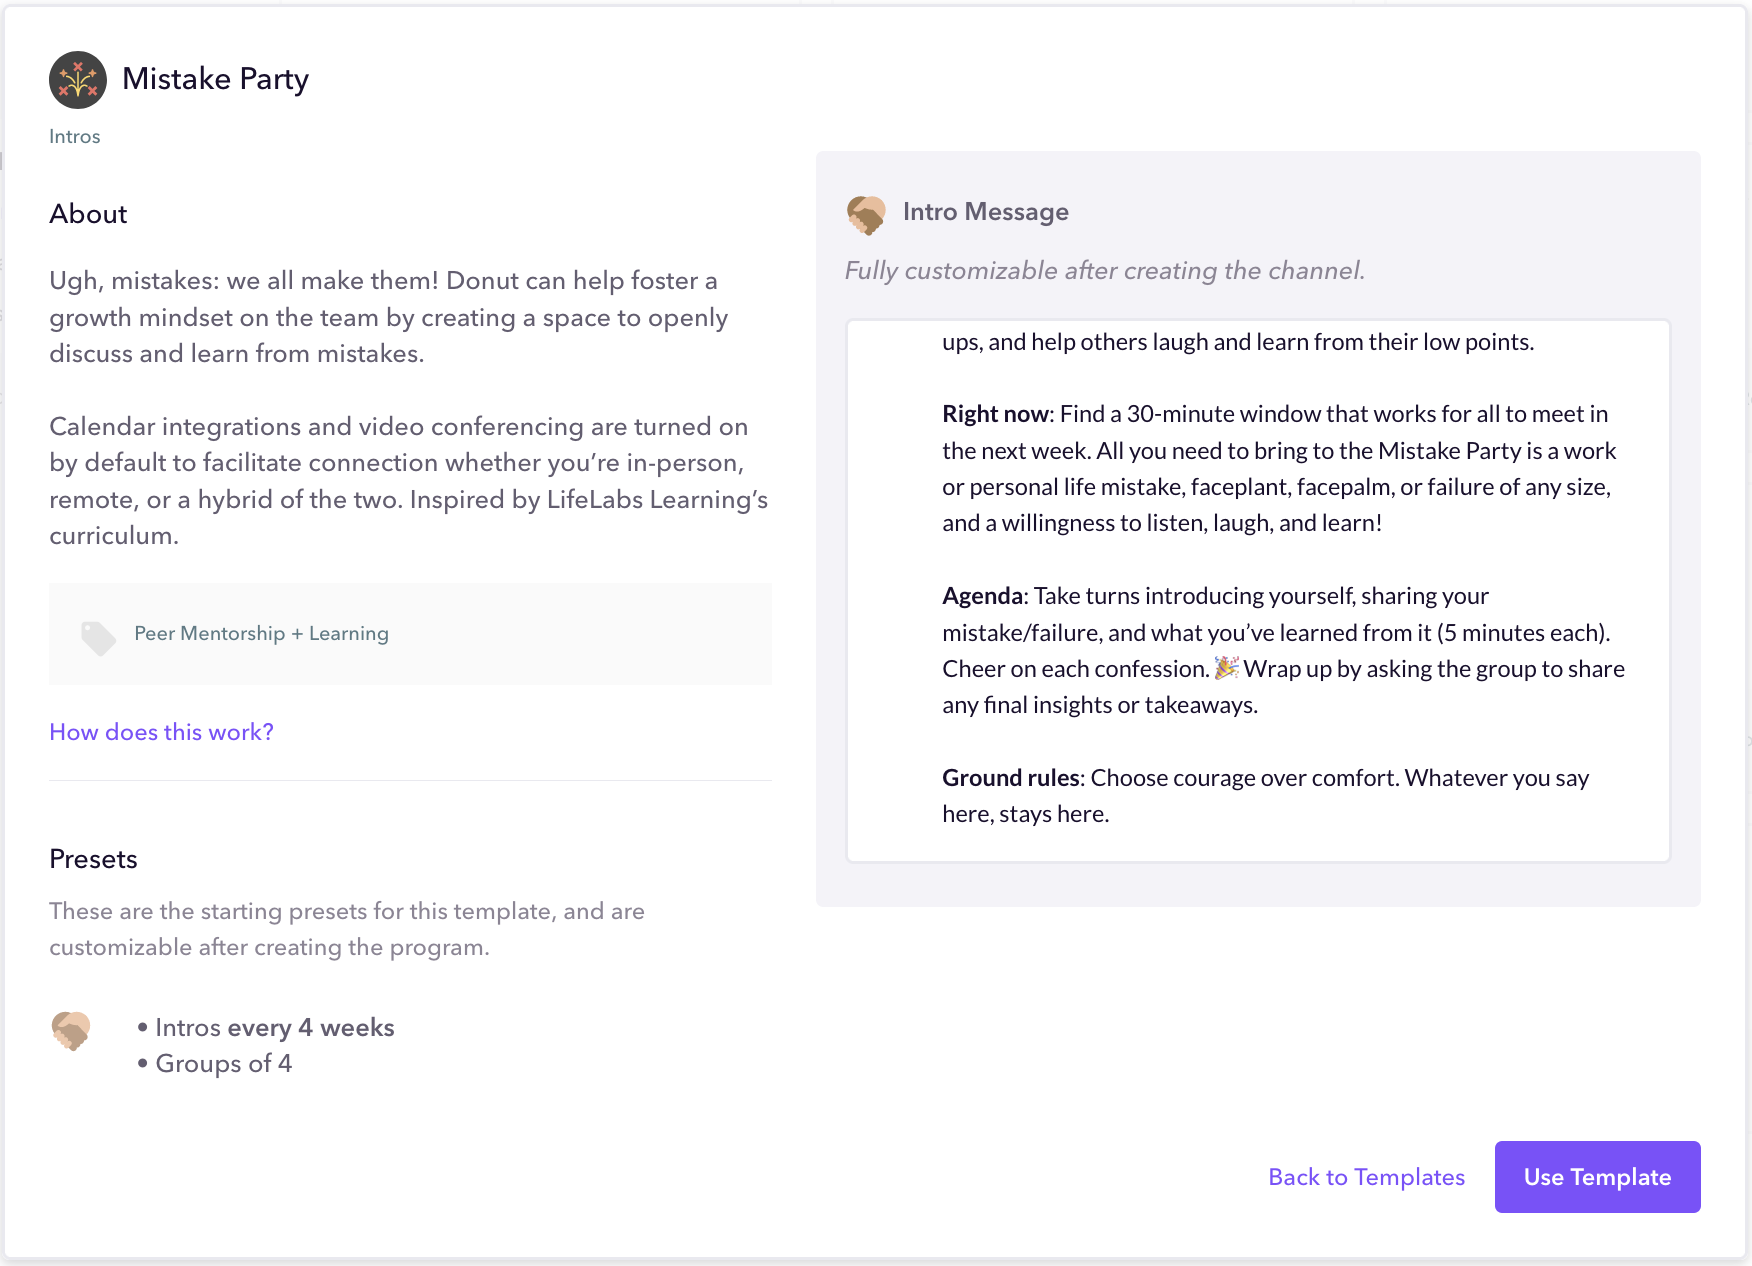Viewport: 1752px width, 1266px height.
Task: Click the Mistake Party fireworks icon
Action: coord(78,80)
